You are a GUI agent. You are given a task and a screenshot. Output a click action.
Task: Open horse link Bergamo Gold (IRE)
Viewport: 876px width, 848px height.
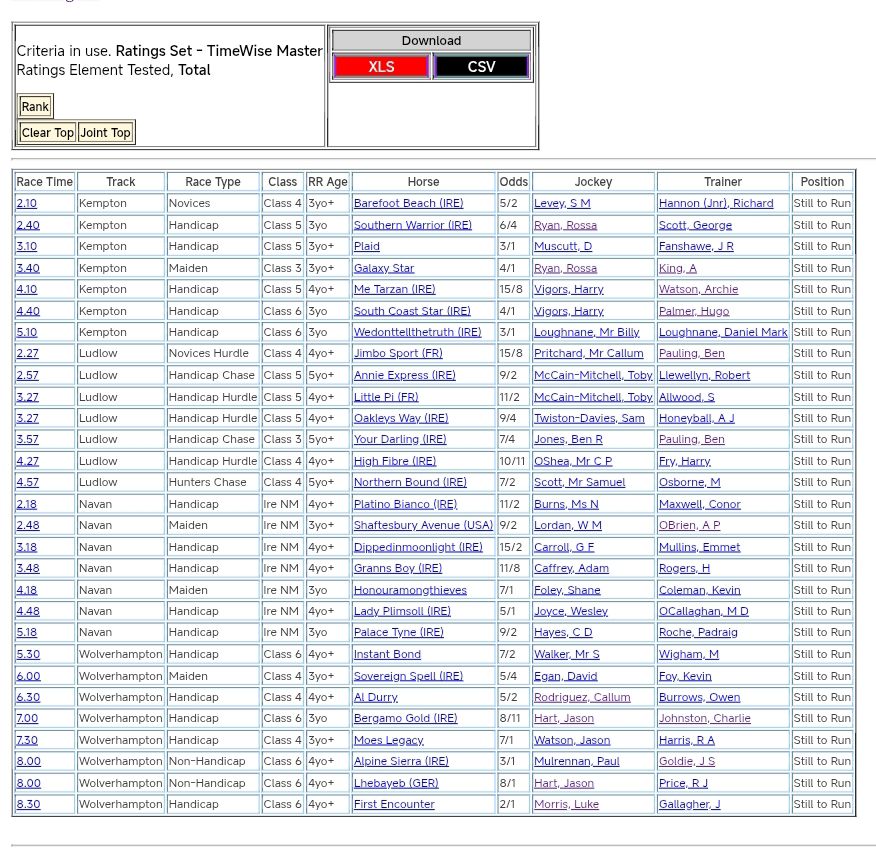[x=405, y=718]
